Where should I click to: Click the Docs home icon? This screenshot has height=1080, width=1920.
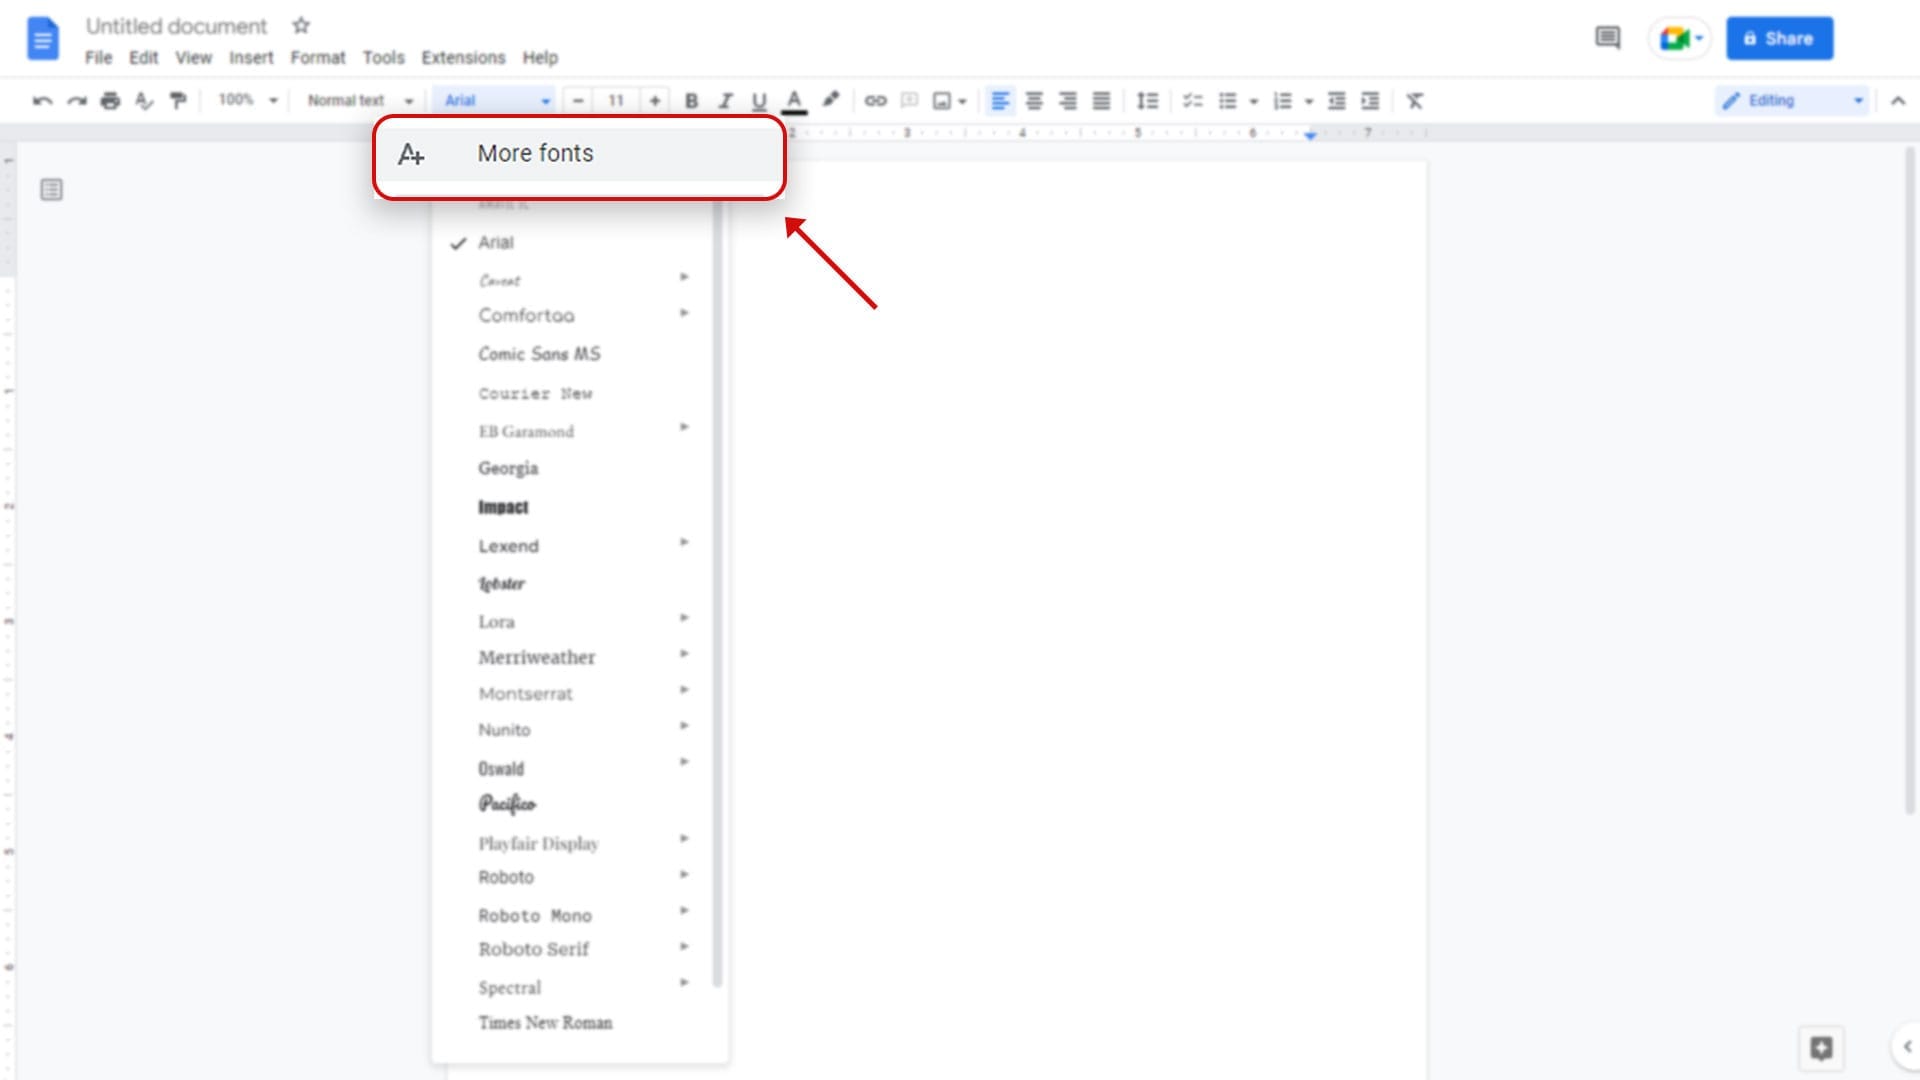point(42,39)
